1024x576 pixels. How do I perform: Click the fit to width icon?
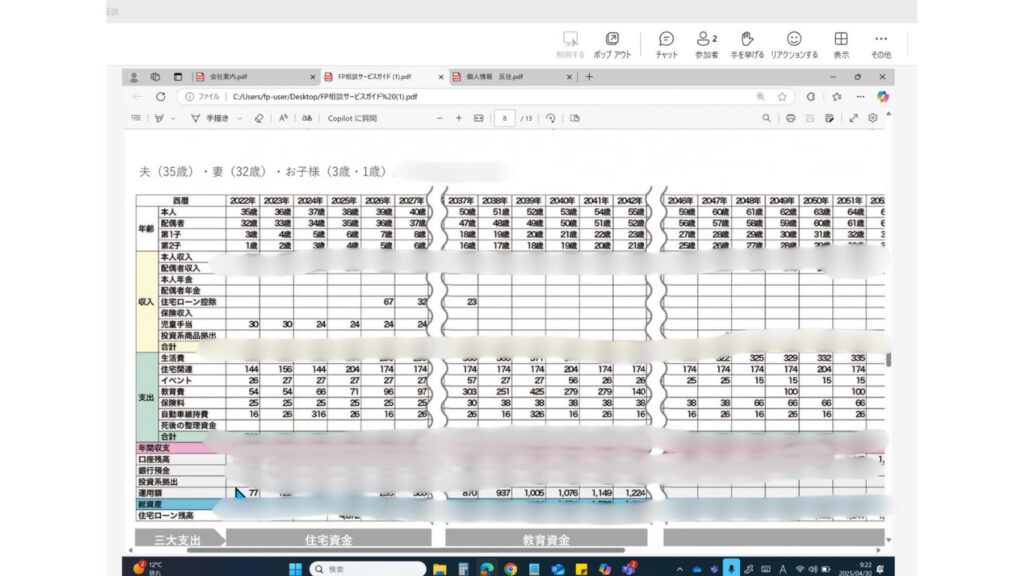tap(479, 118)
